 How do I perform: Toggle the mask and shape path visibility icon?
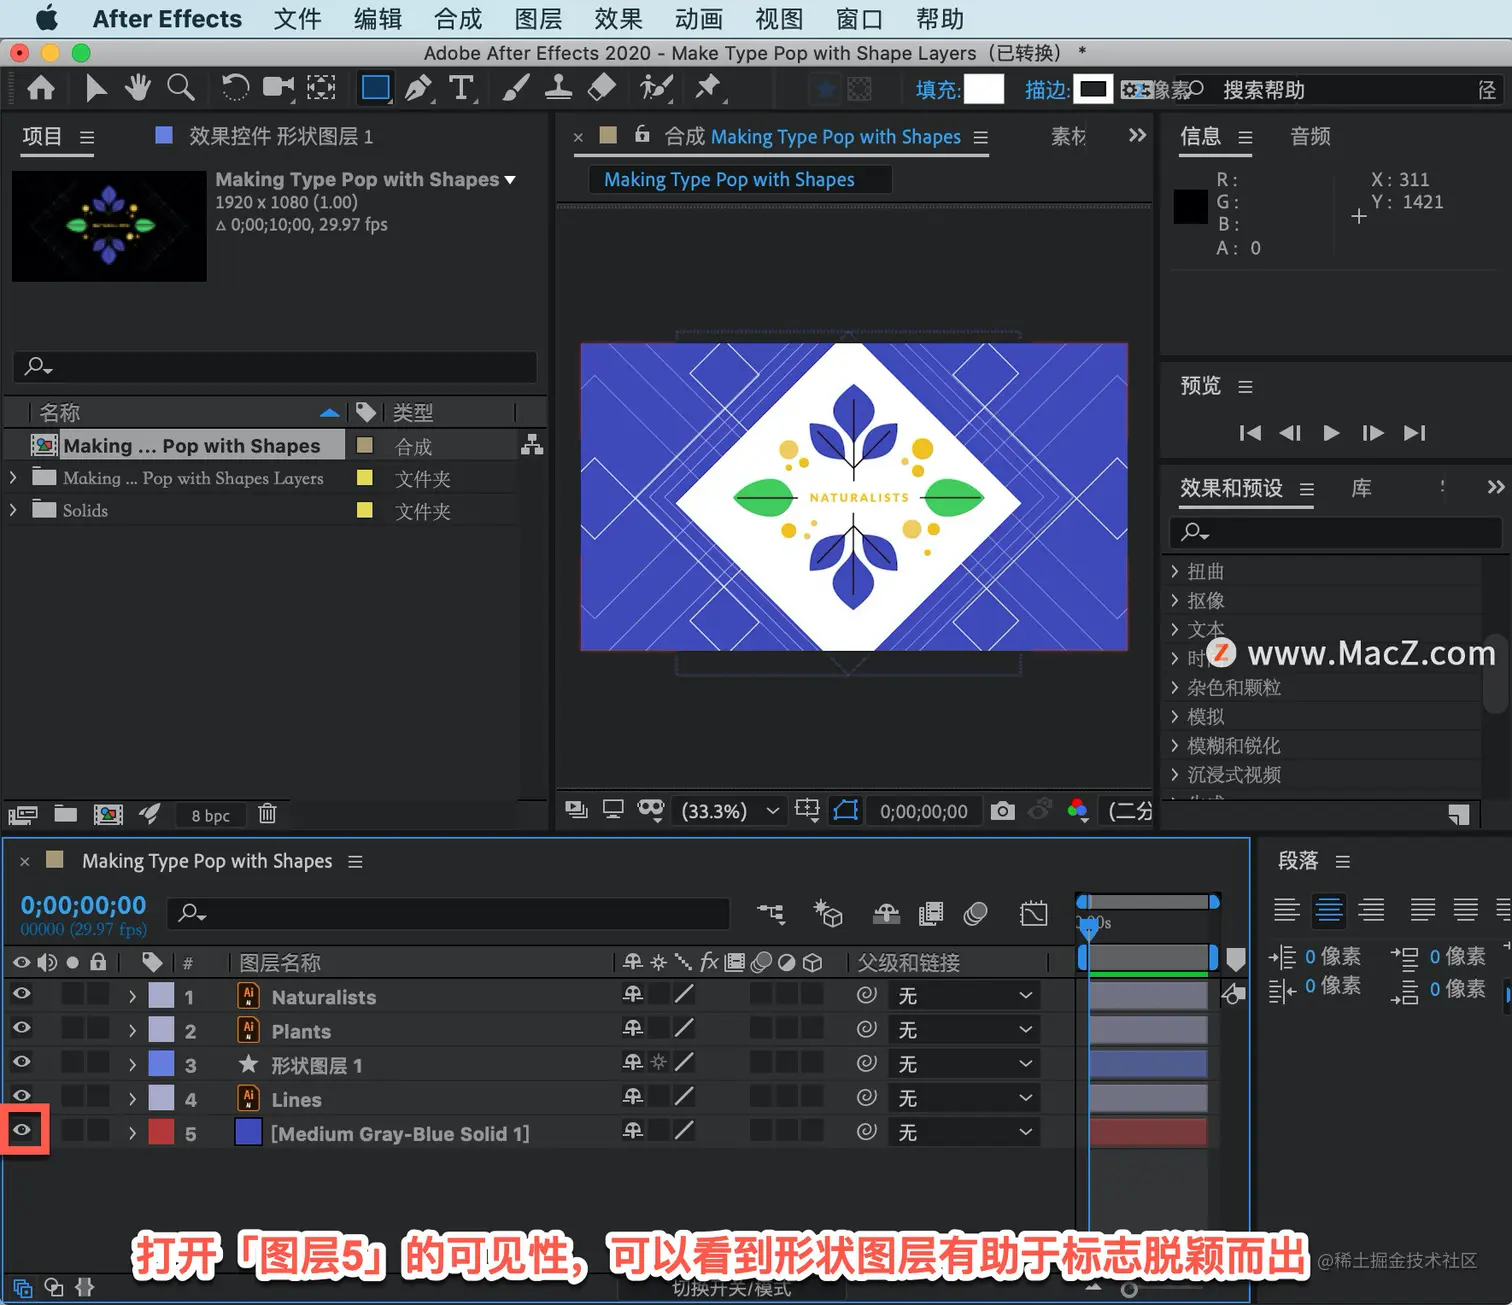pyautogui.click(x=846, y=811)
